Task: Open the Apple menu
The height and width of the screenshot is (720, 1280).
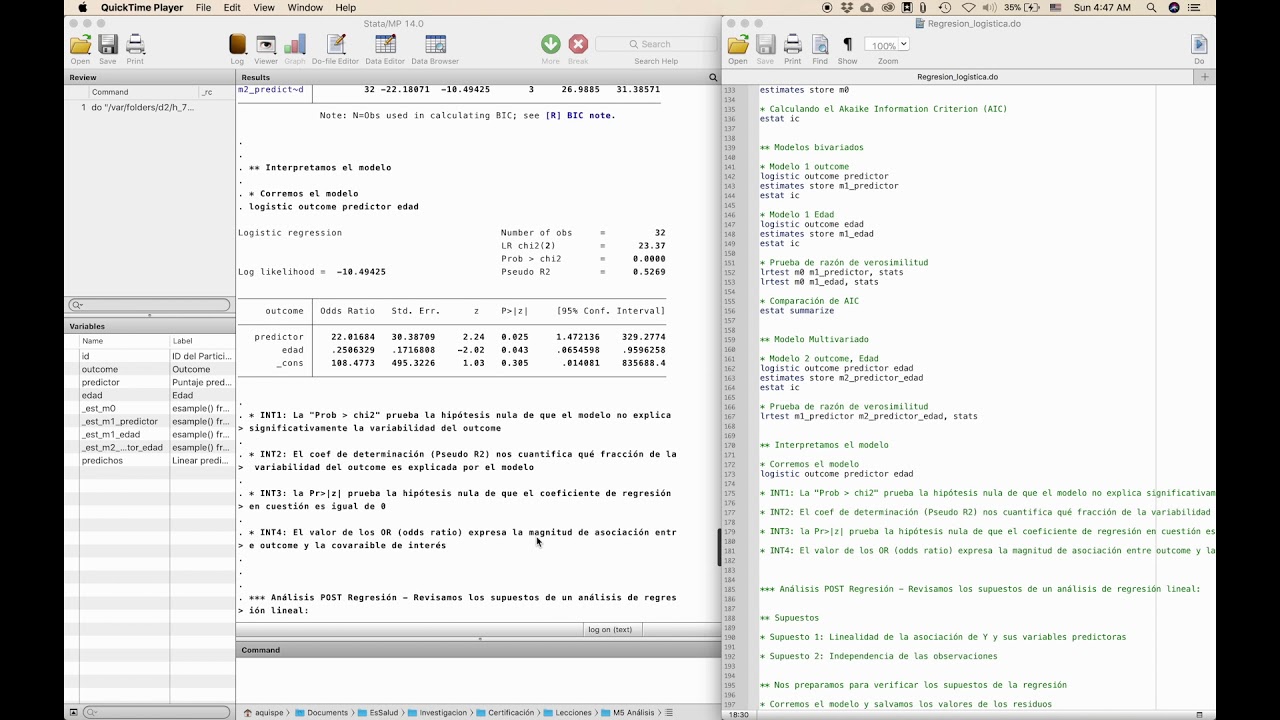Action: tap(82, 8)
